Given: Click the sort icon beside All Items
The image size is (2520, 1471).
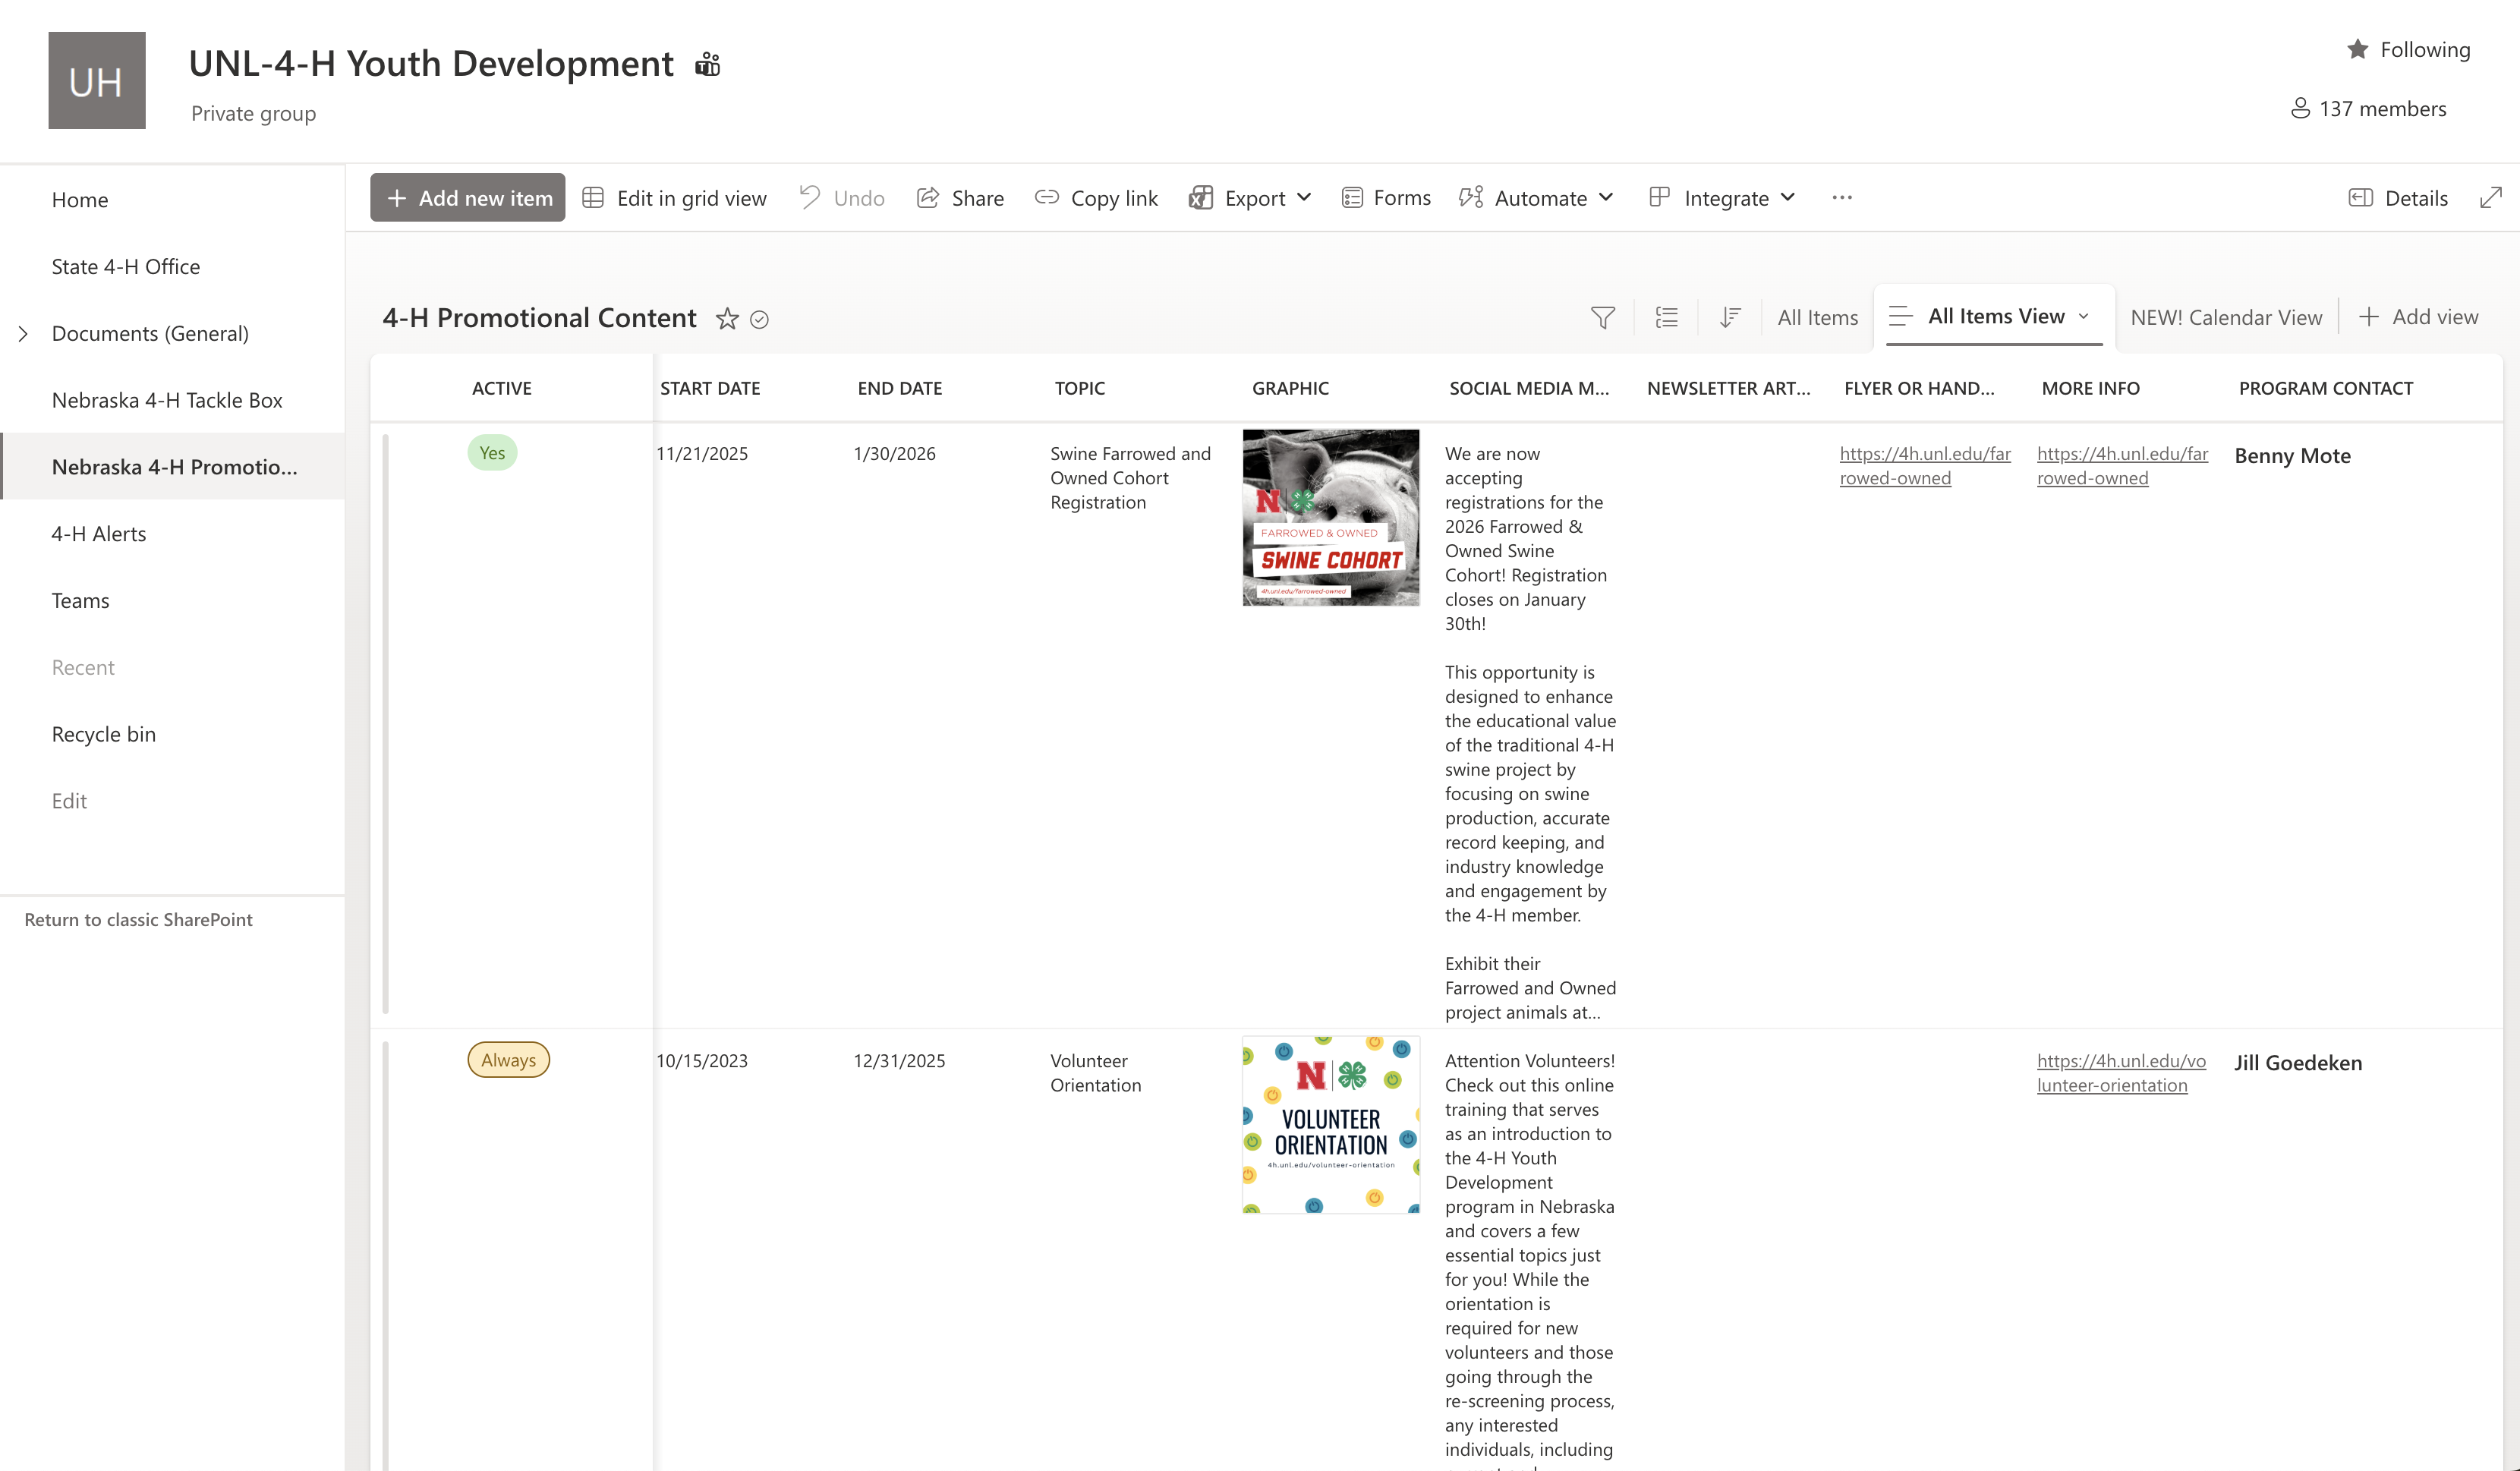Looking at the screenshot, I should [x=1730, y=318].
